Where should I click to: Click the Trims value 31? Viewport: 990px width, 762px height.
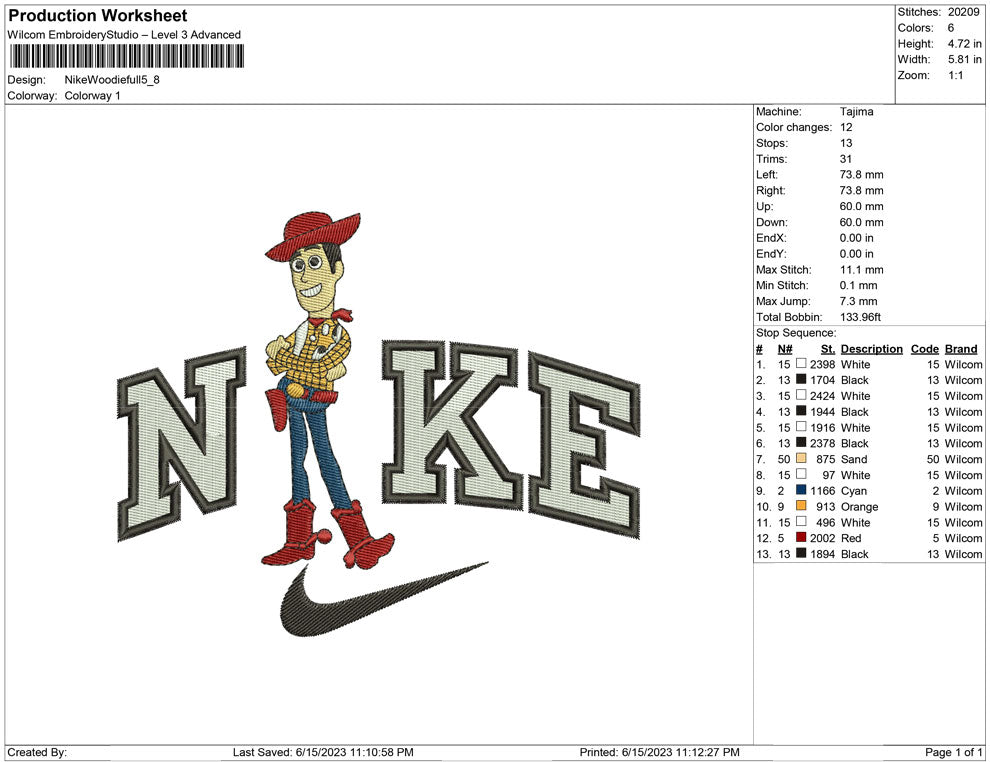click(845, 159)
